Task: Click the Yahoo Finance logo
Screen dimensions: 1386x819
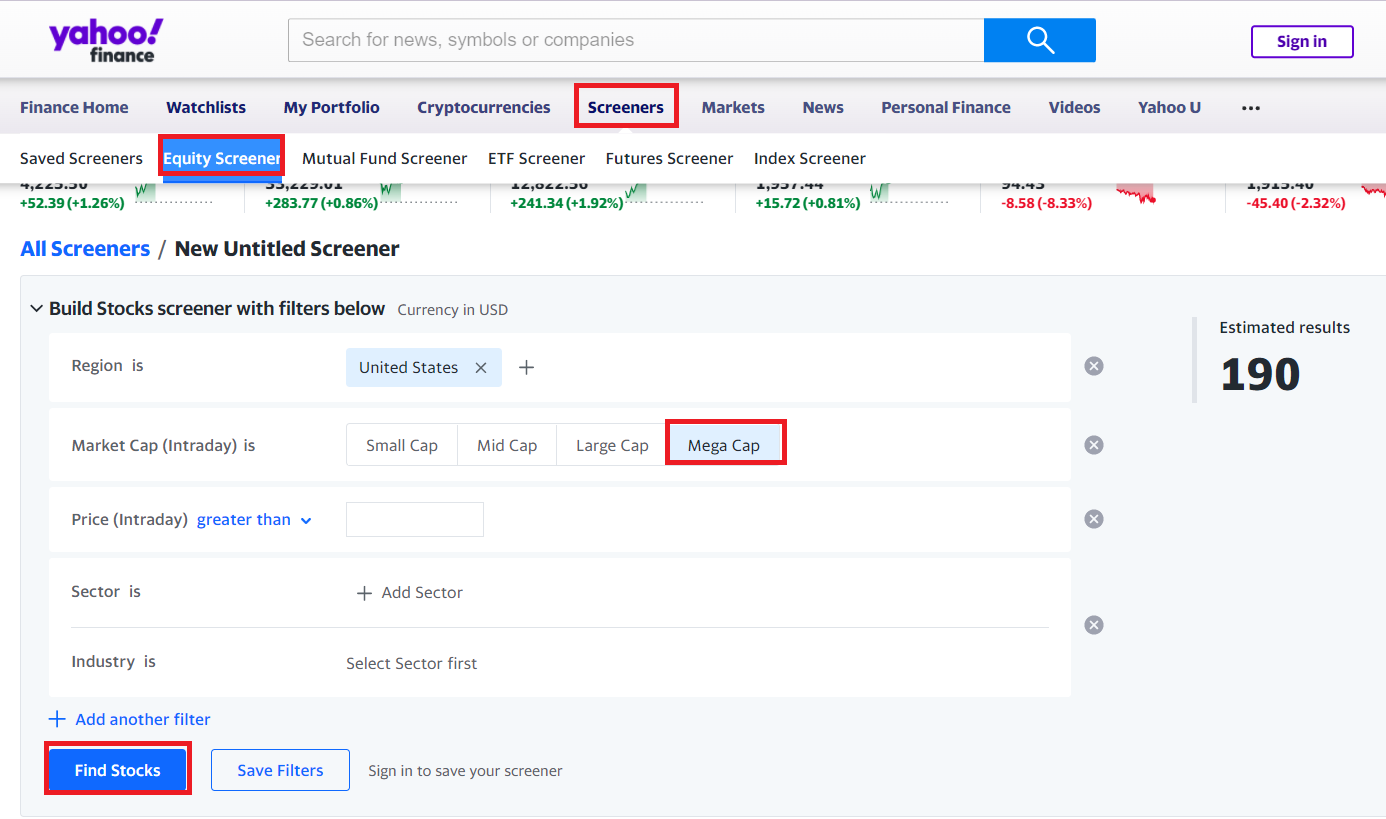Action: click(x=106, y=41)
